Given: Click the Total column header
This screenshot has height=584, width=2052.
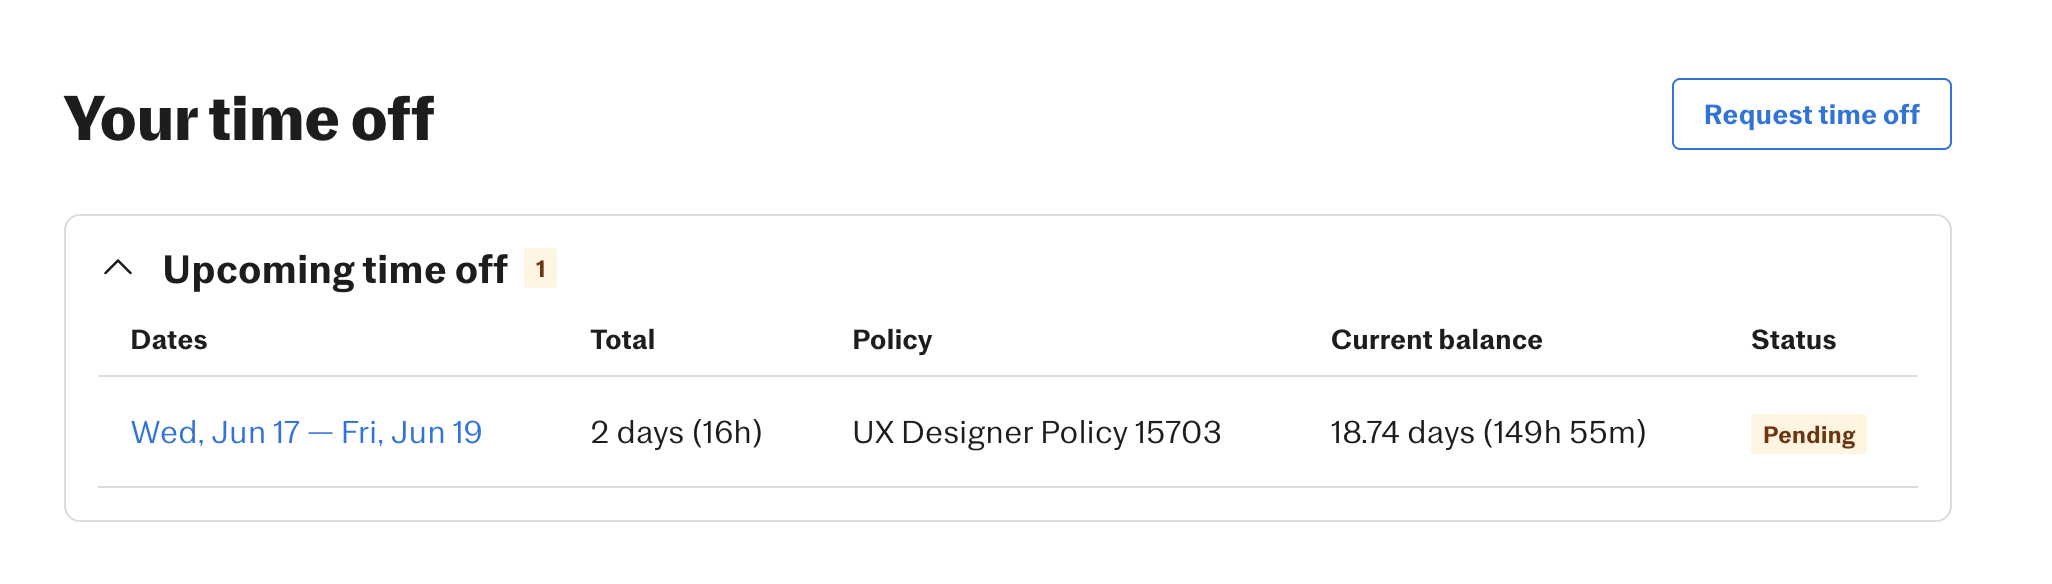Looking at the screenshot, I should tap(622, 340).
